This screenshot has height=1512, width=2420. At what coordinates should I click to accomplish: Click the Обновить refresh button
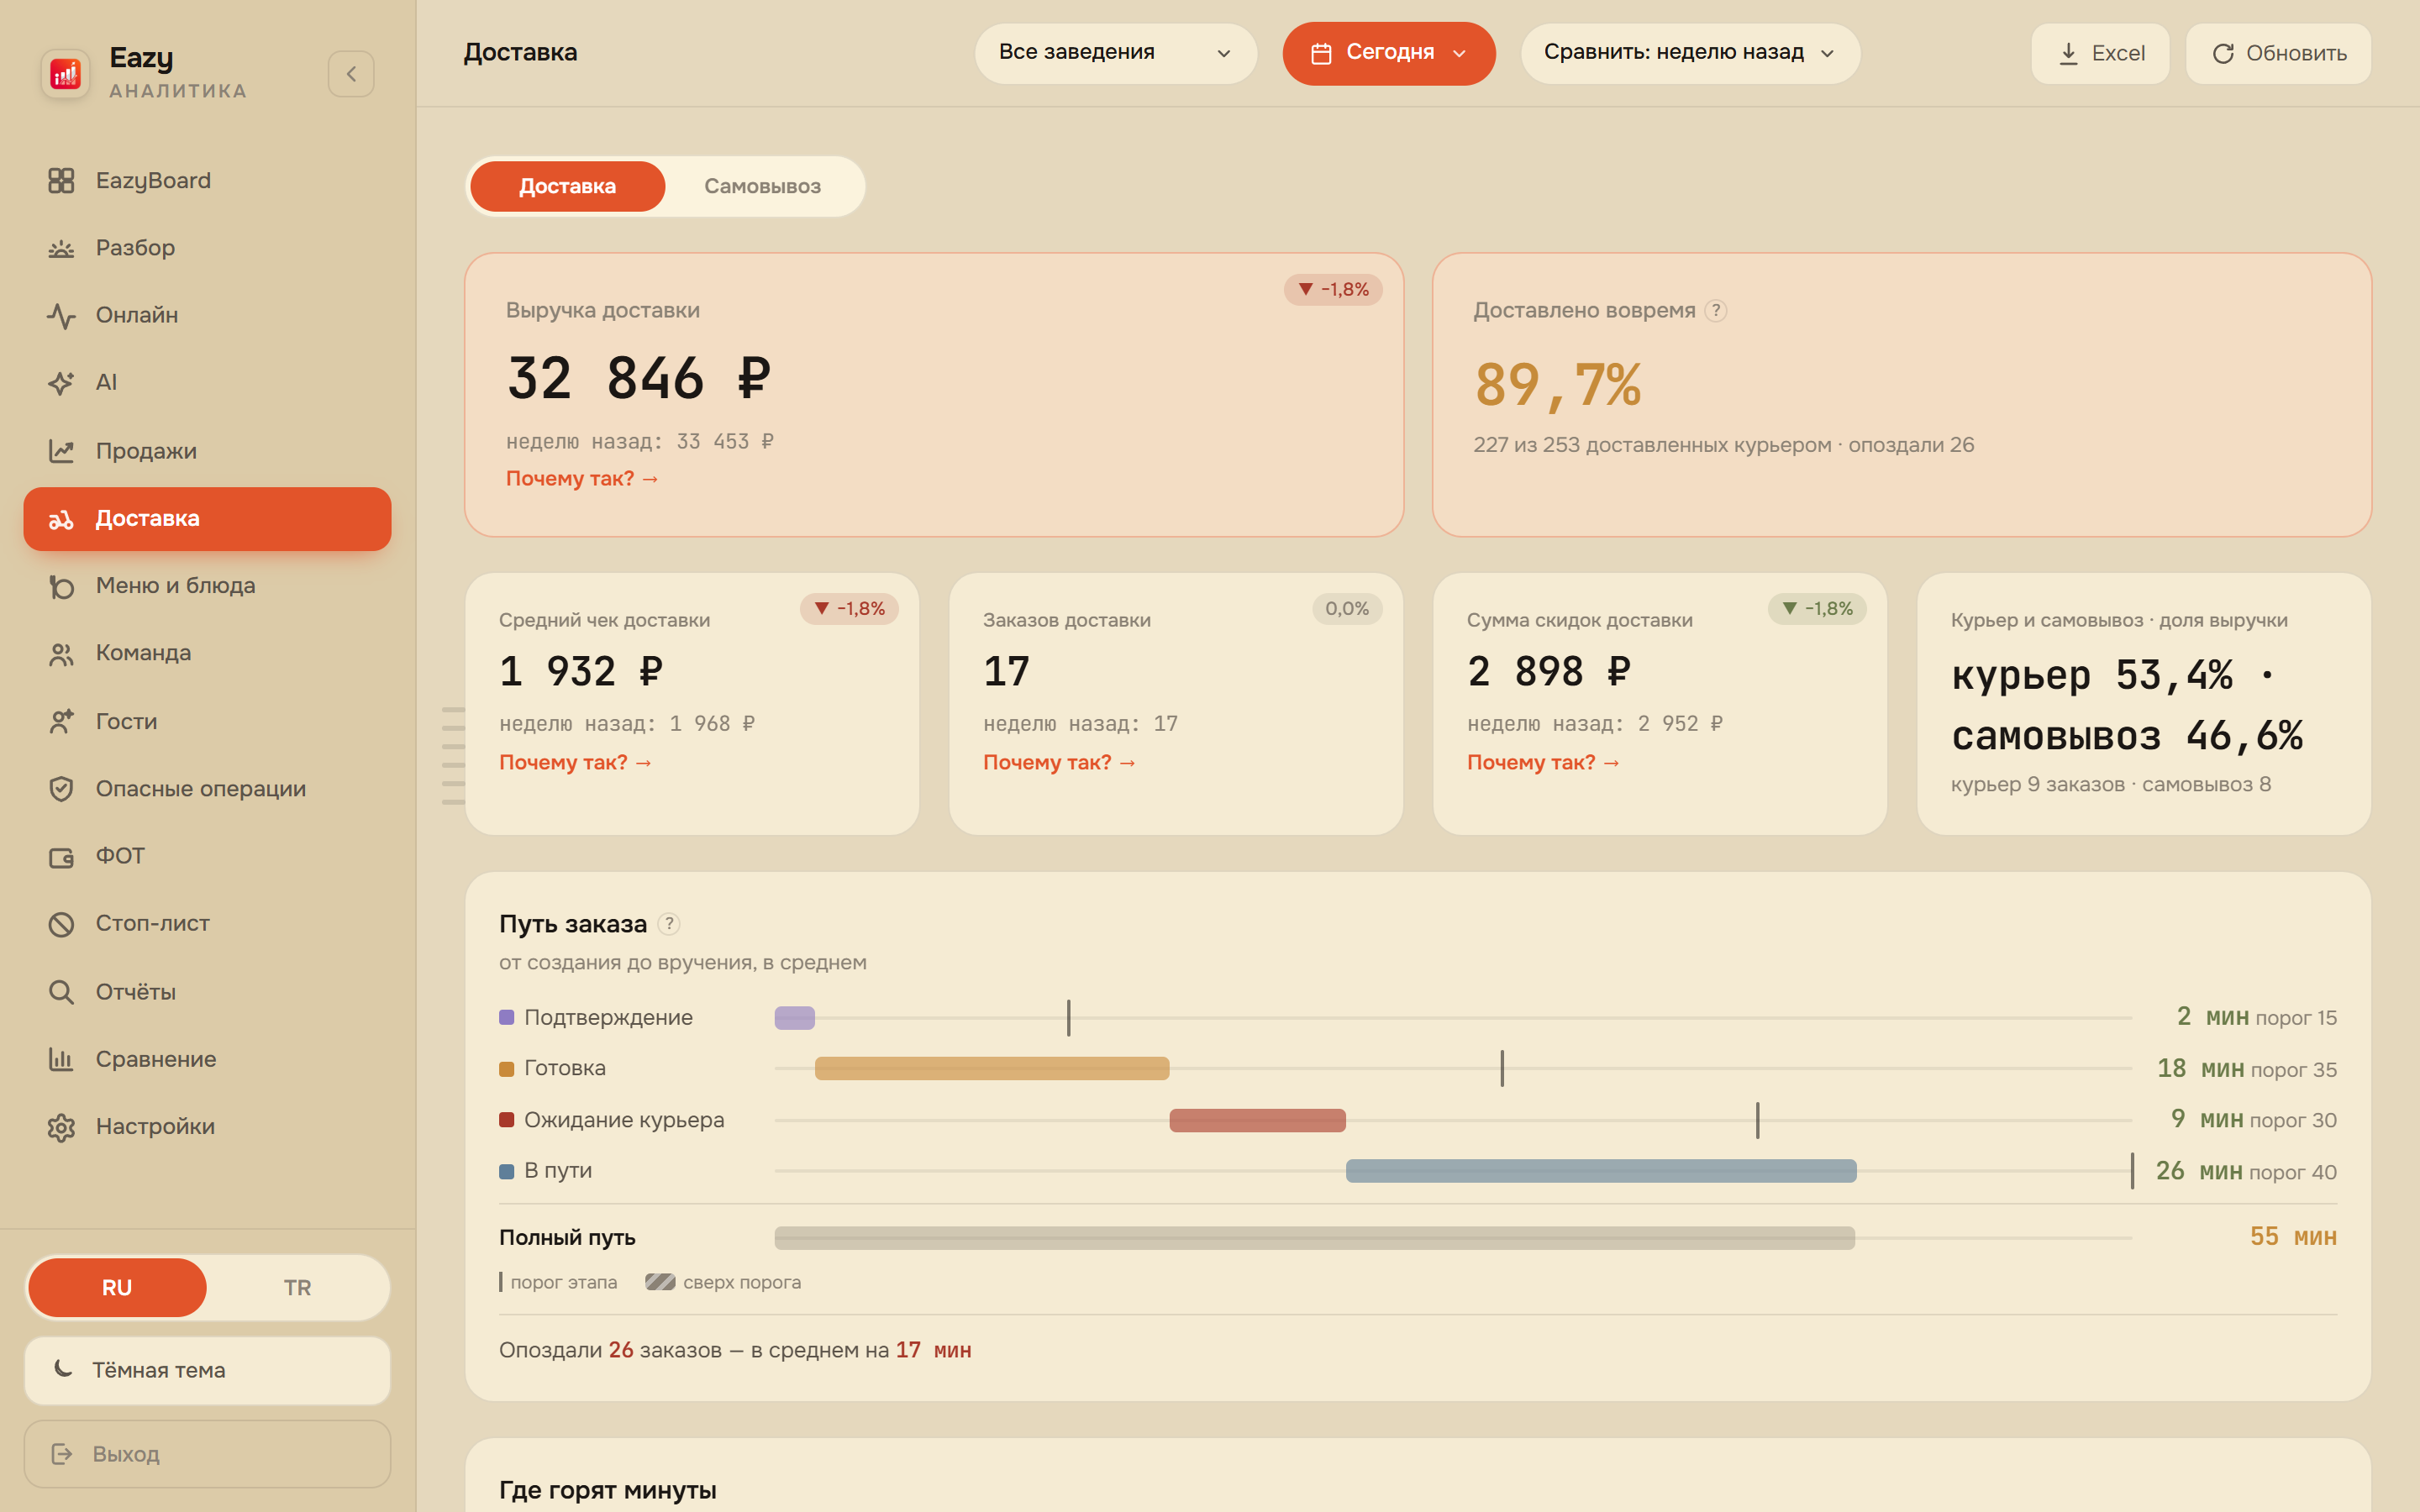[x=2278, y=53]
